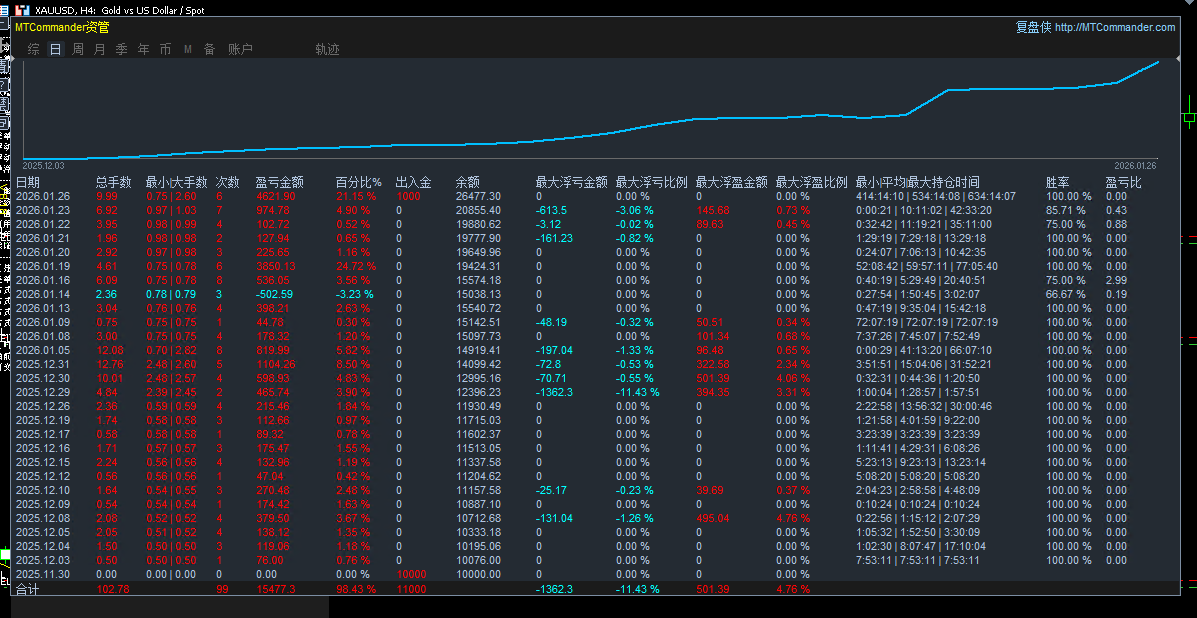1197x618 pixels.
Task: Click the 最大浮盈比例 column header
Action: 811,182
